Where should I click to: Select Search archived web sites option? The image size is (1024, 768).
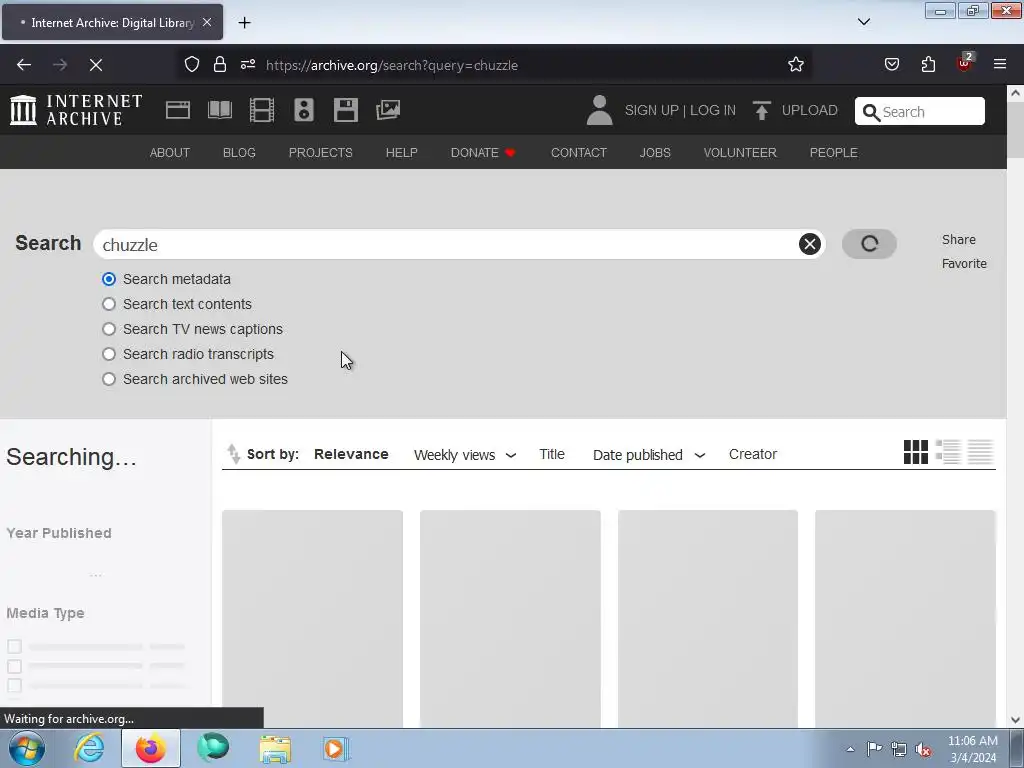point(109,379)
